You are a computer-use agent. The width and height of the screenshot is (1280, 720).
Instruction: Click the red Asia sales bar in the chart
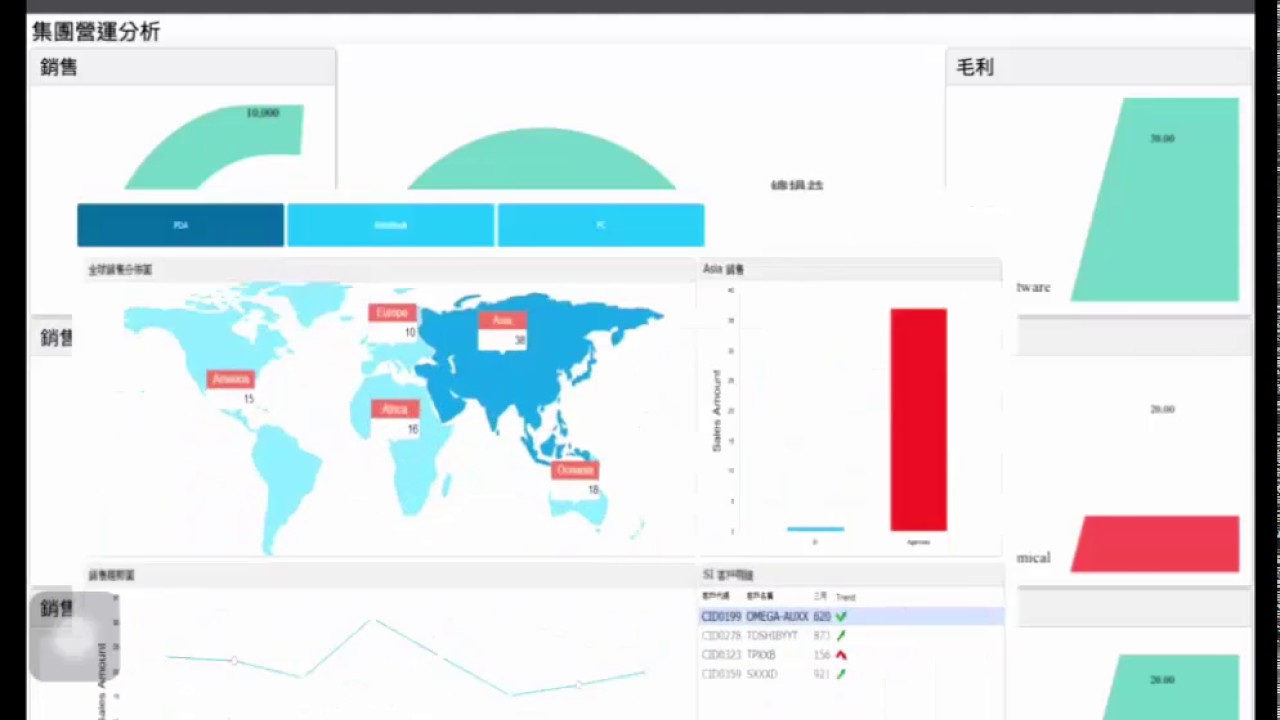pyautogui.click(x=917, y=420)
